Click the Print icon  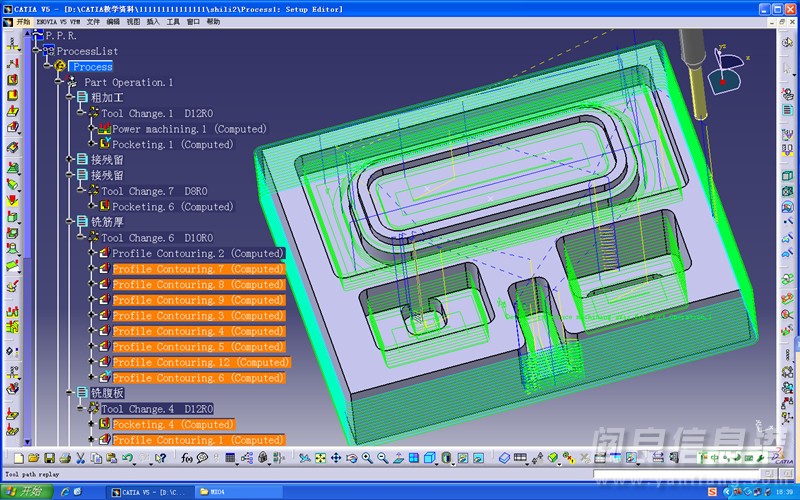point(65,458)
